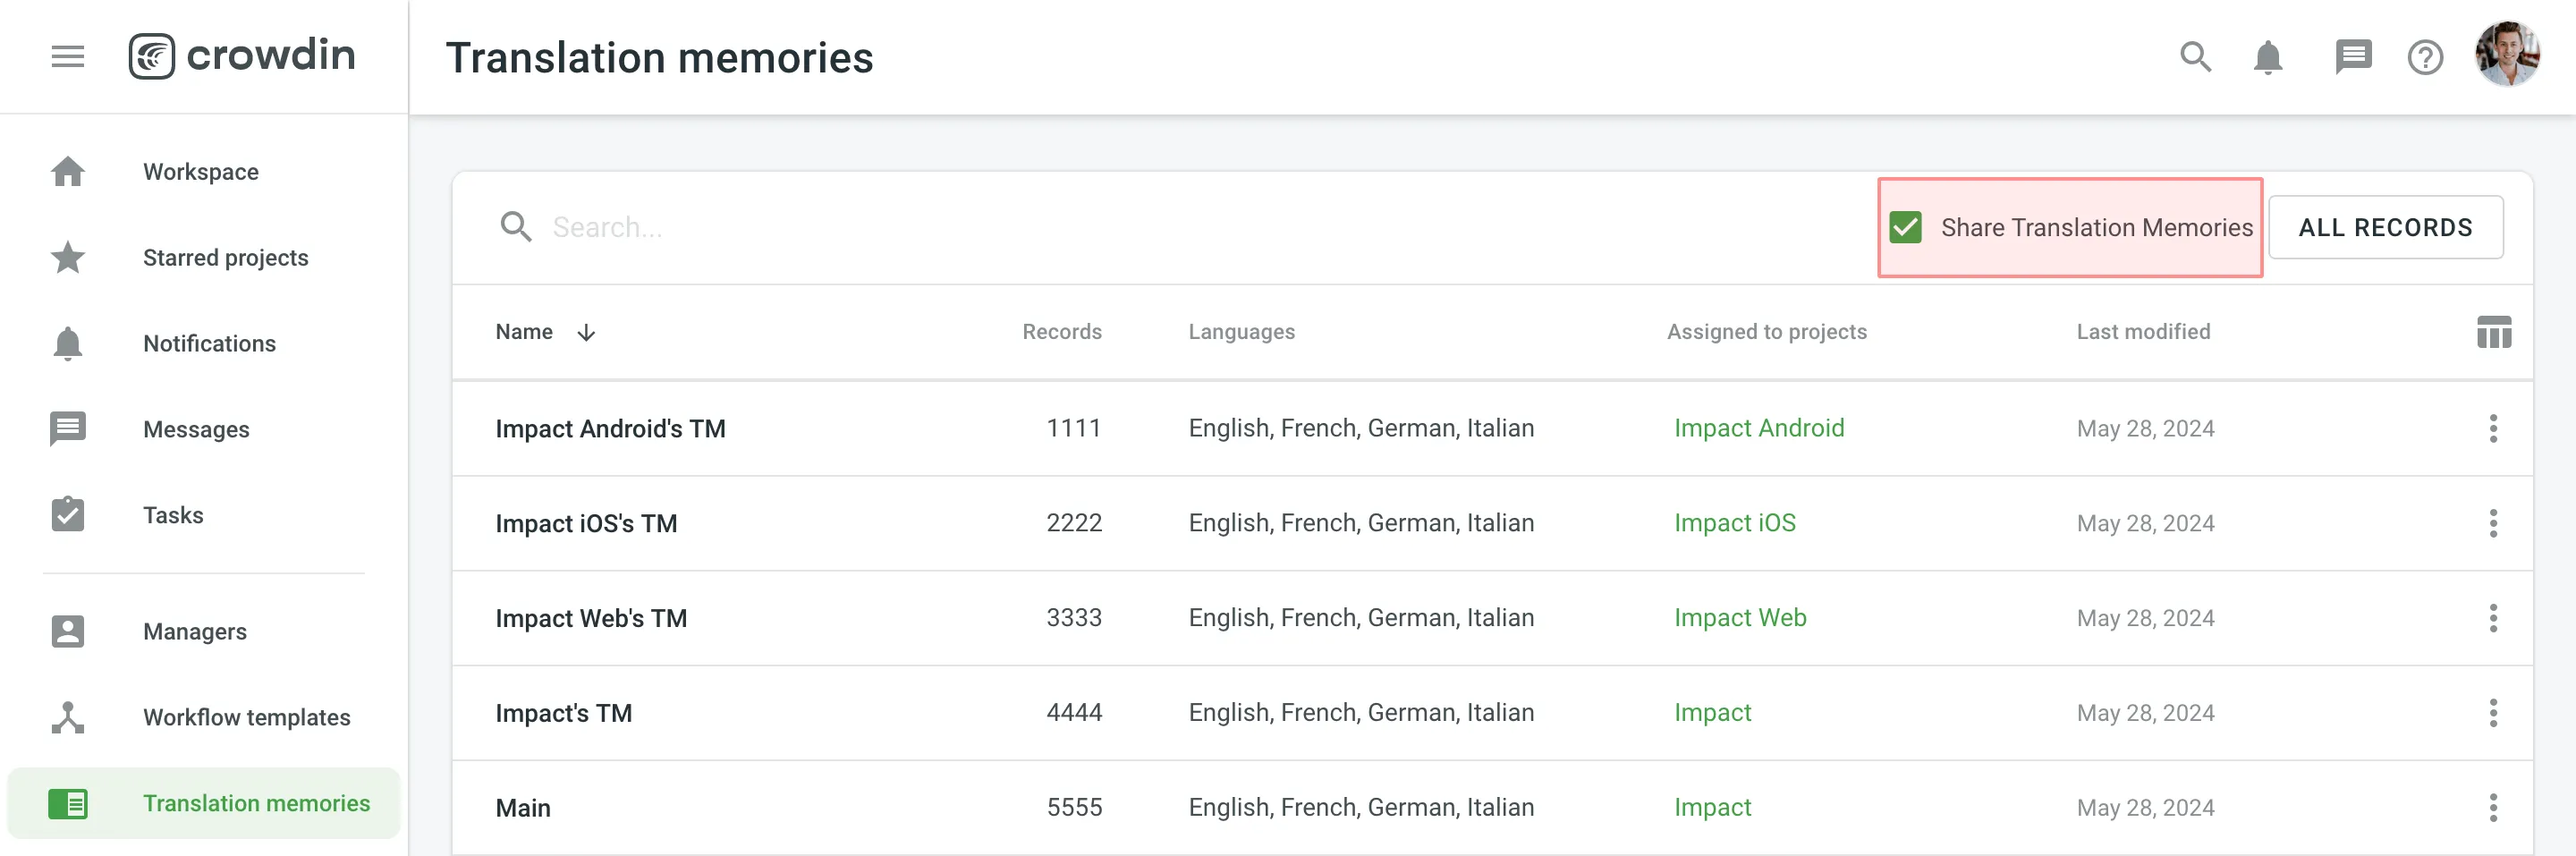Uncheck Share Translation Memories checkbox
Image resolution: width=2576 pixels, height=856 pixels.
[1905, 227]
